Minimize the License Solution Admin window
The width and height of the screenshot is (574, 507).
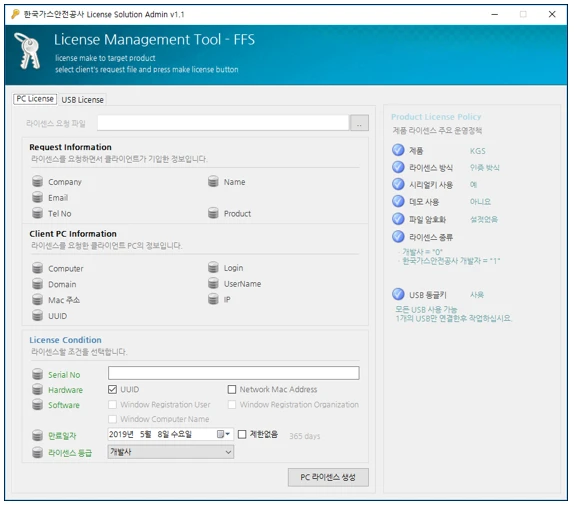click(x=496, y=14)
